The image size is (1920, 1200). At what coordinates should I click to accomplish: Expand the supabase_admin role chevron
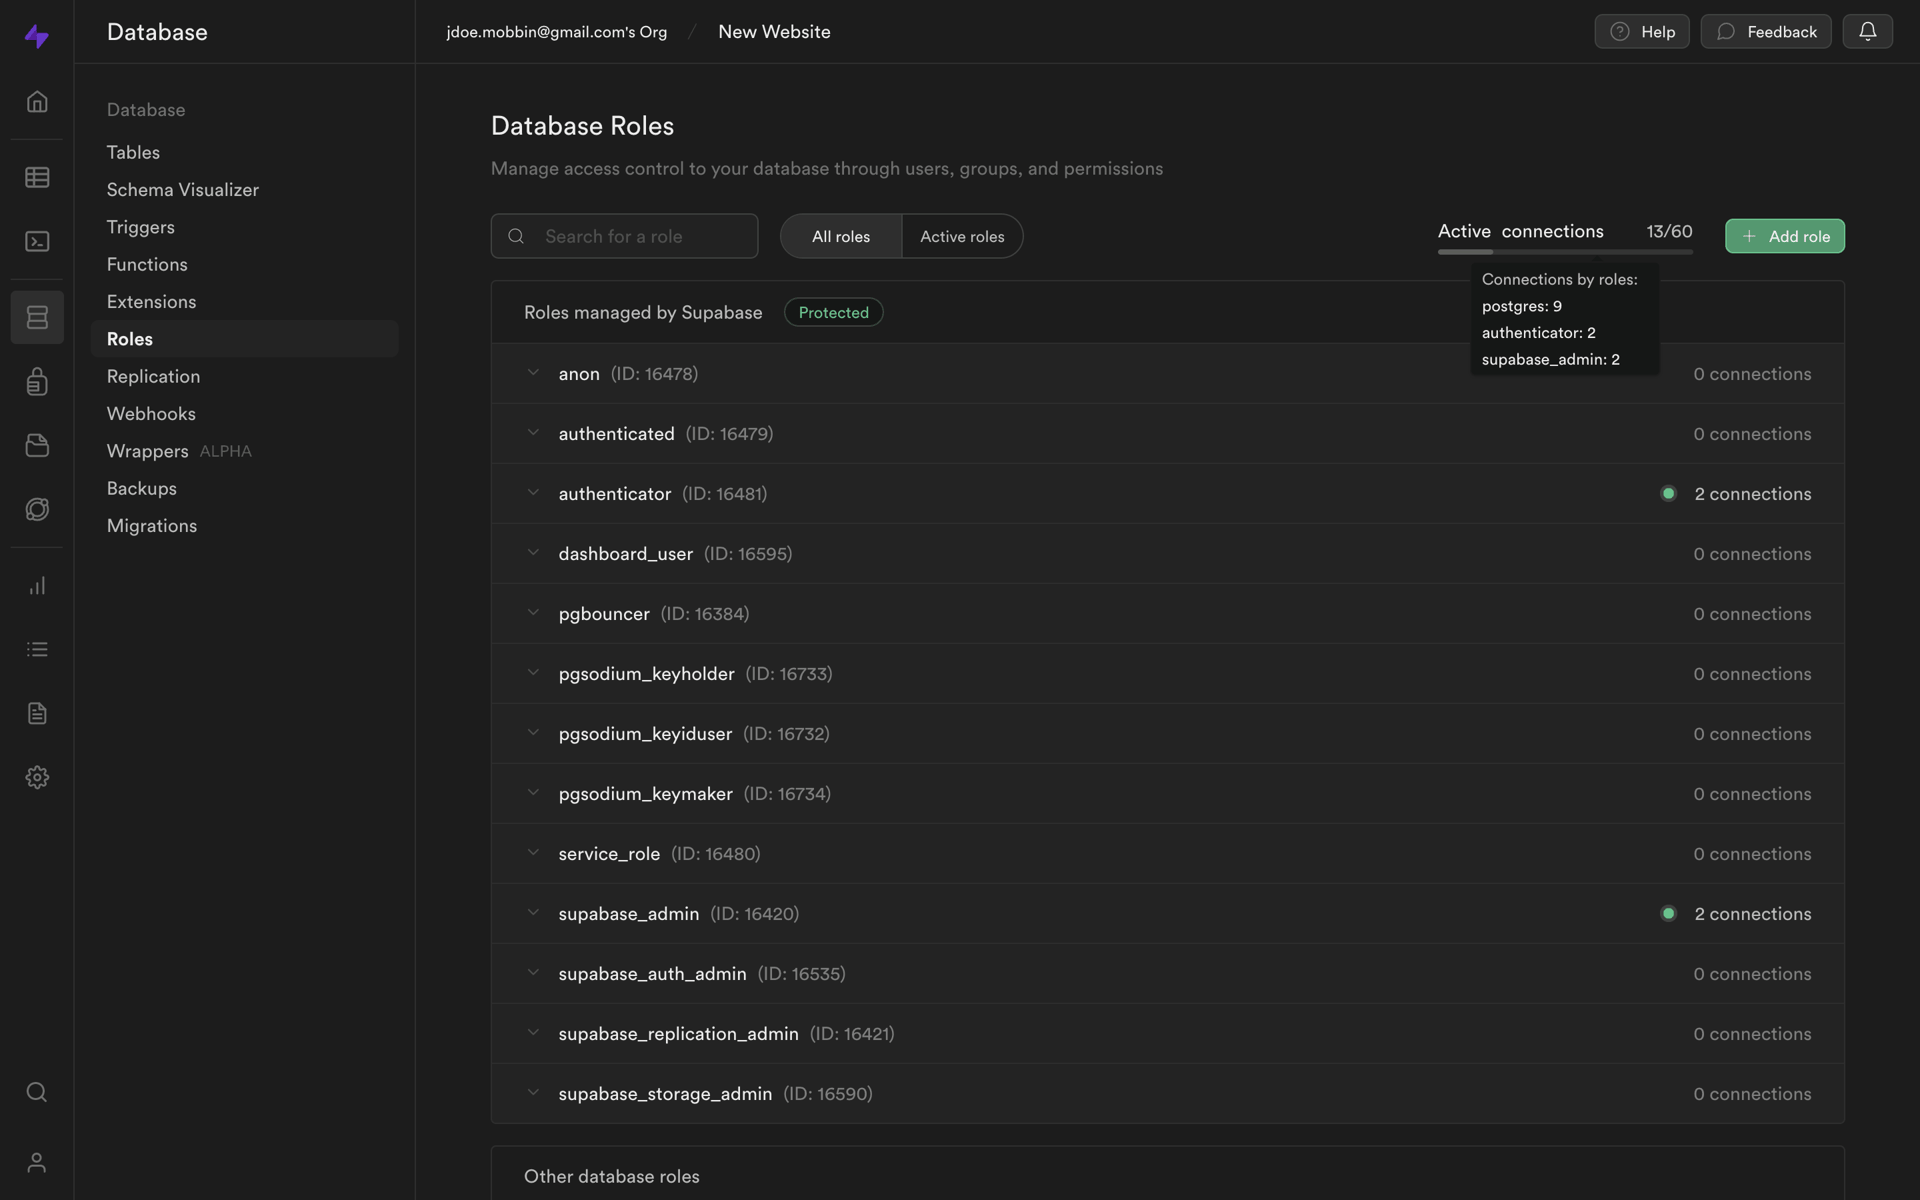coord(533,913)
